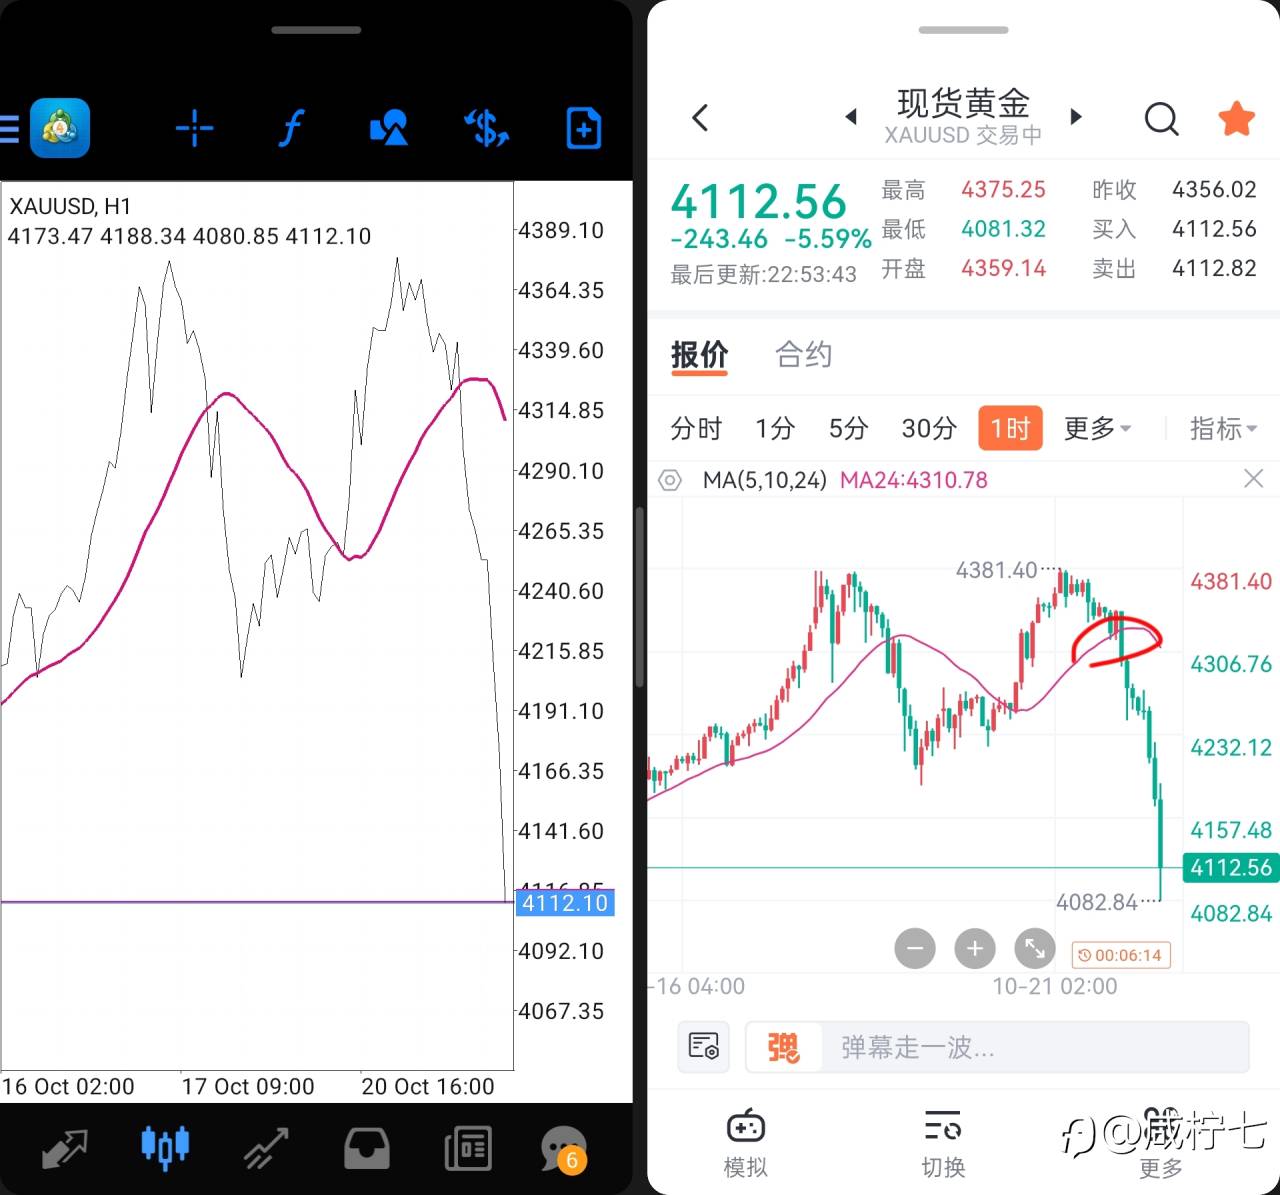Toggle the orange favorite star
The height and width of the screenshot is (1195, 1280).
pos(1236,119)
